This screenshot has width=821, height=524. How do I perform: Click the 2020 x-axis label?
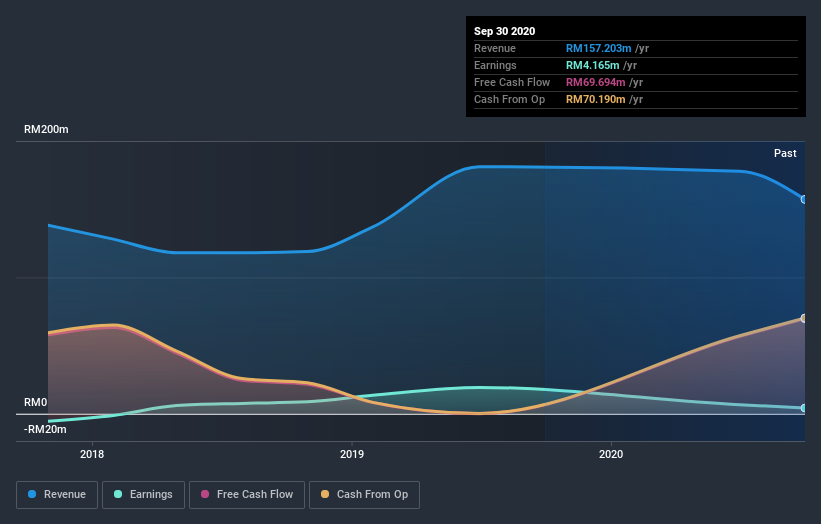coord(611,454)
